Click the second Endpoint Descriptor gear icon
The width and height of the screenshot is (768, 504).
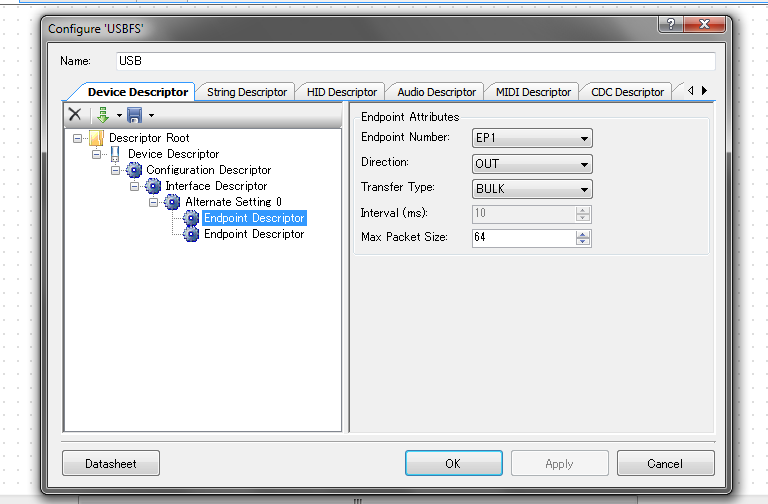pyautogui.click(x=191, y=235)
